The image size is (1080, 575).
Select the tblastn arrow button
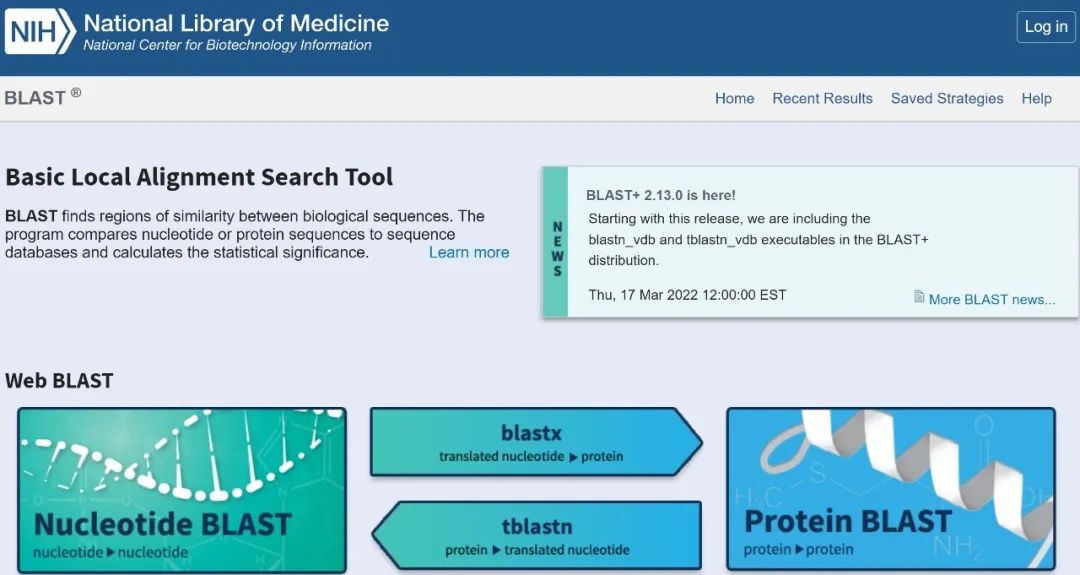click(537, 536)
